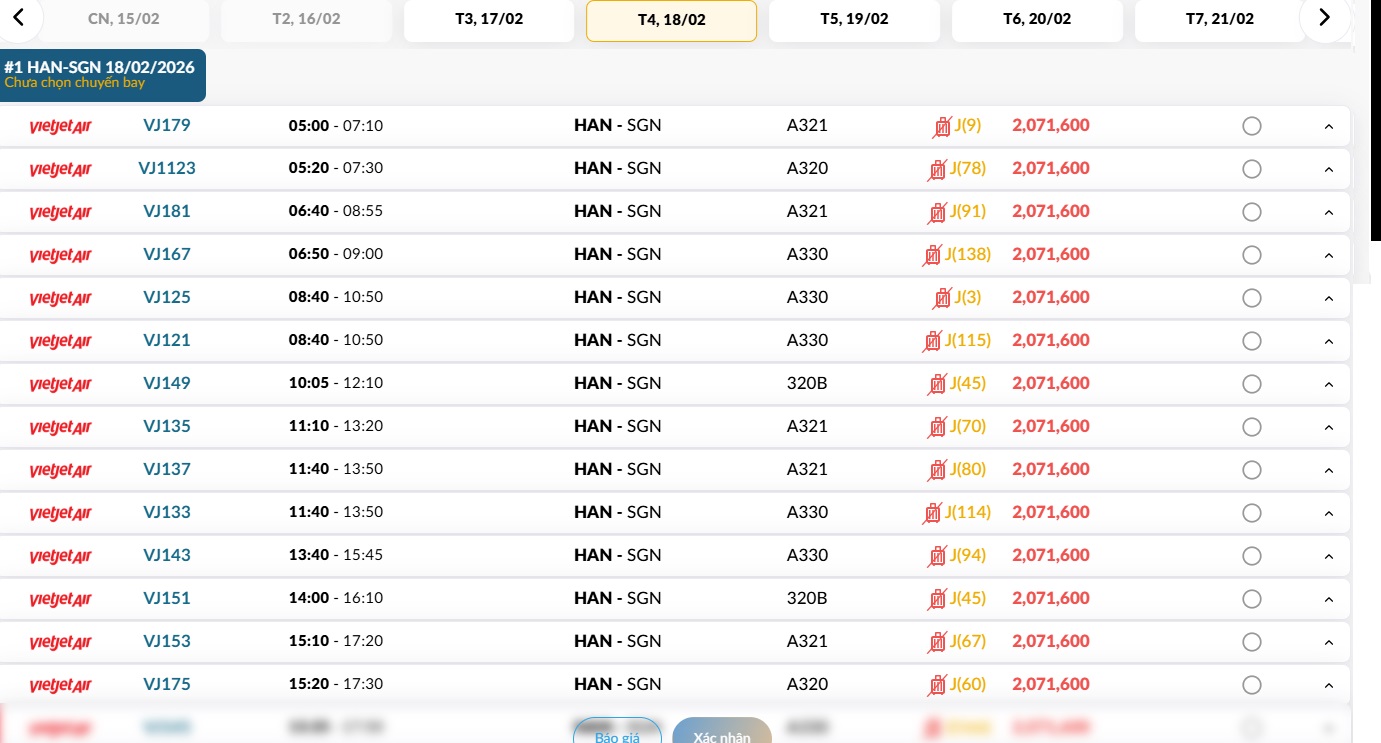Viewport: 1381px width, 743px height.
Task: Choose flight VJ125 using its radio button
Action: [1251, 298]
